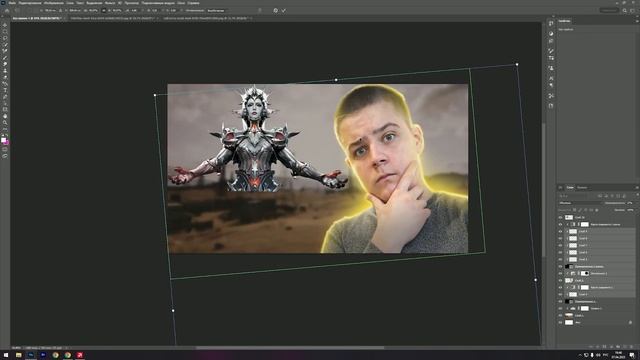Open the Изображение (Image) menu
The image size is (640, 360).
pyautogui.click(x=54, y=3)
